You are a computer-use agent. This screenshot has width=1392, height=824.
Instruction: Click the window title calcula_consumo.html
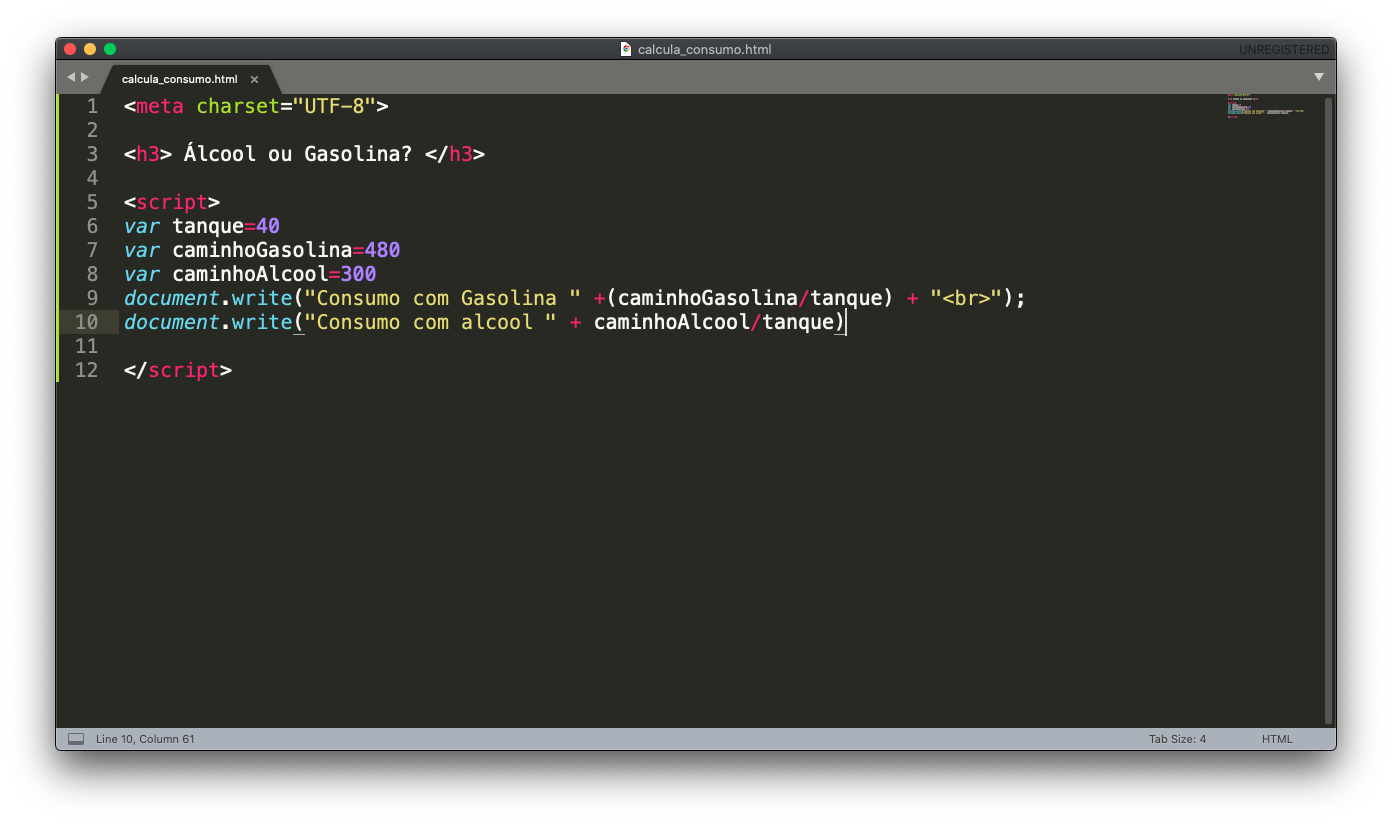click(704, 49)
